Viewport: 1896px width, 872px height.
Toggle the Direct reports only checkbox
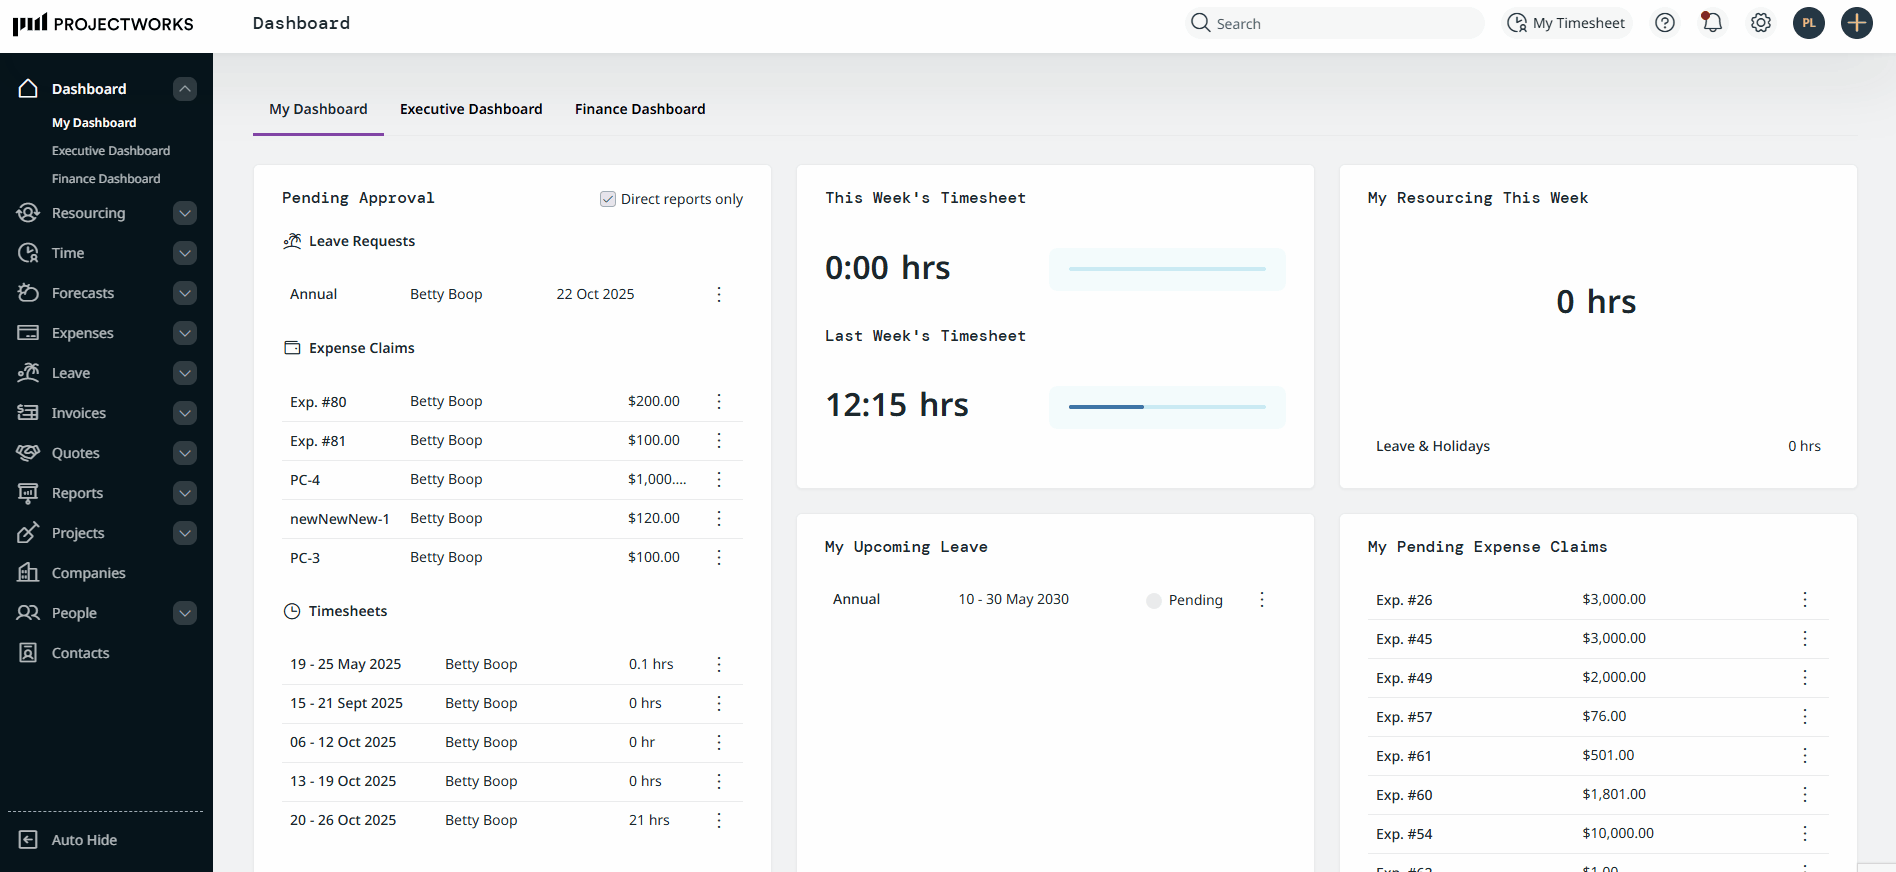(608, 199)
